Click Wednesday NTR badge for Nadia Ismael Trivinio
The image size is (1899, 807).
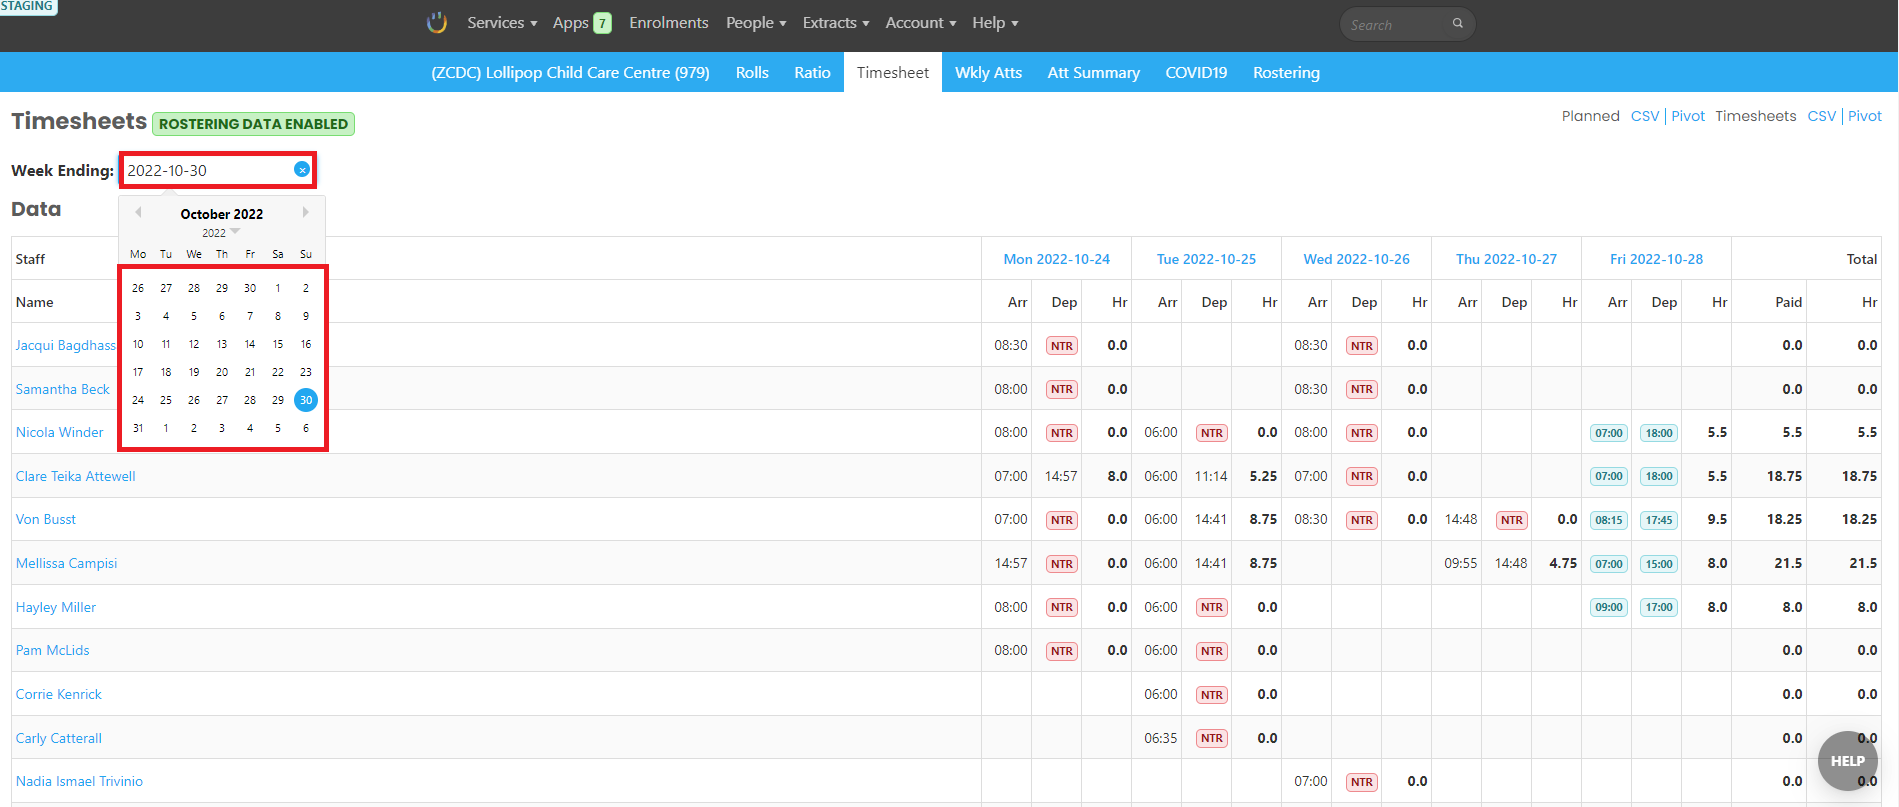[x=1362, y=782]
